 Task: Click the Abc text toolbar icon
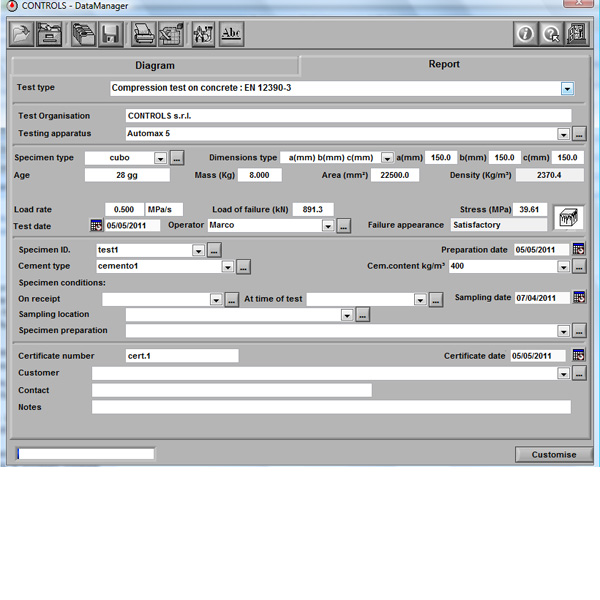[231, 34]
